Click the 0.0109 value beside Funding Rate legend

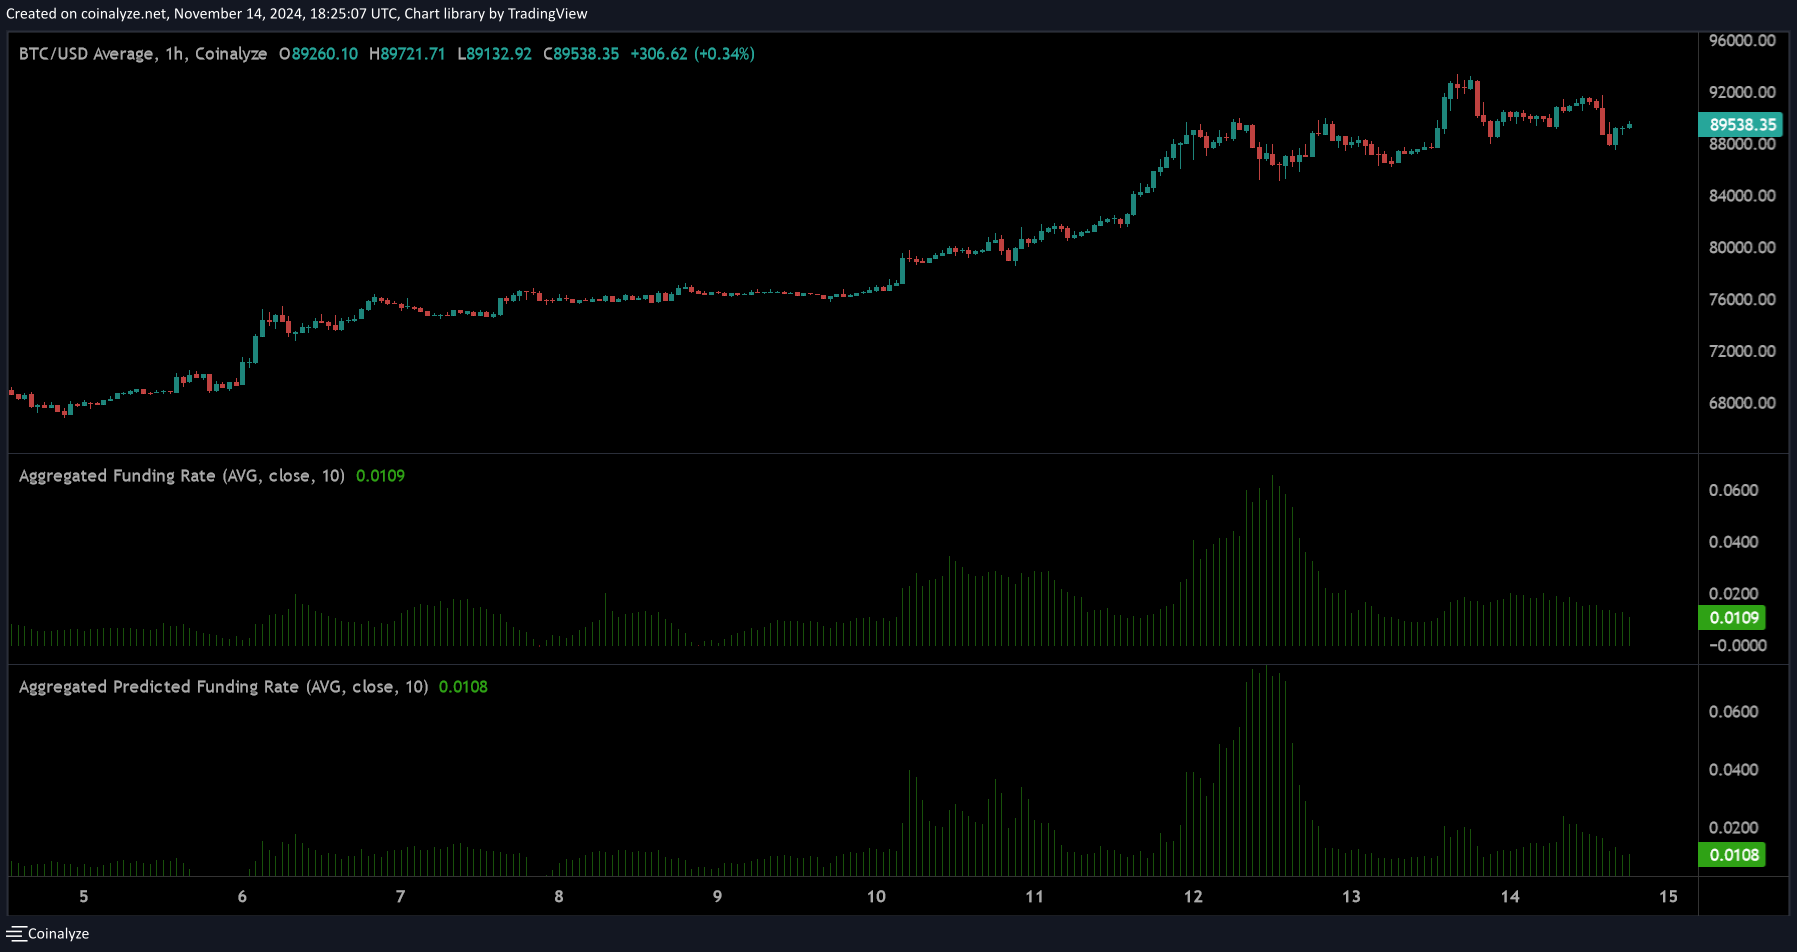point(380,476)
